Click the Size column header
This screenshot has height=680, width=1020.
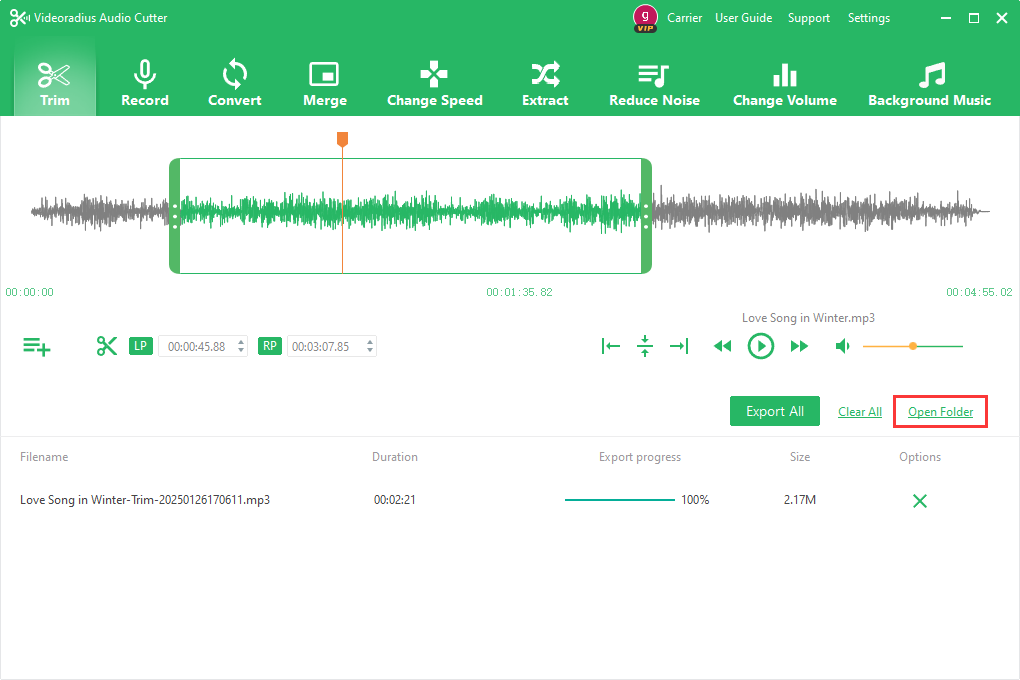point(799,457)
